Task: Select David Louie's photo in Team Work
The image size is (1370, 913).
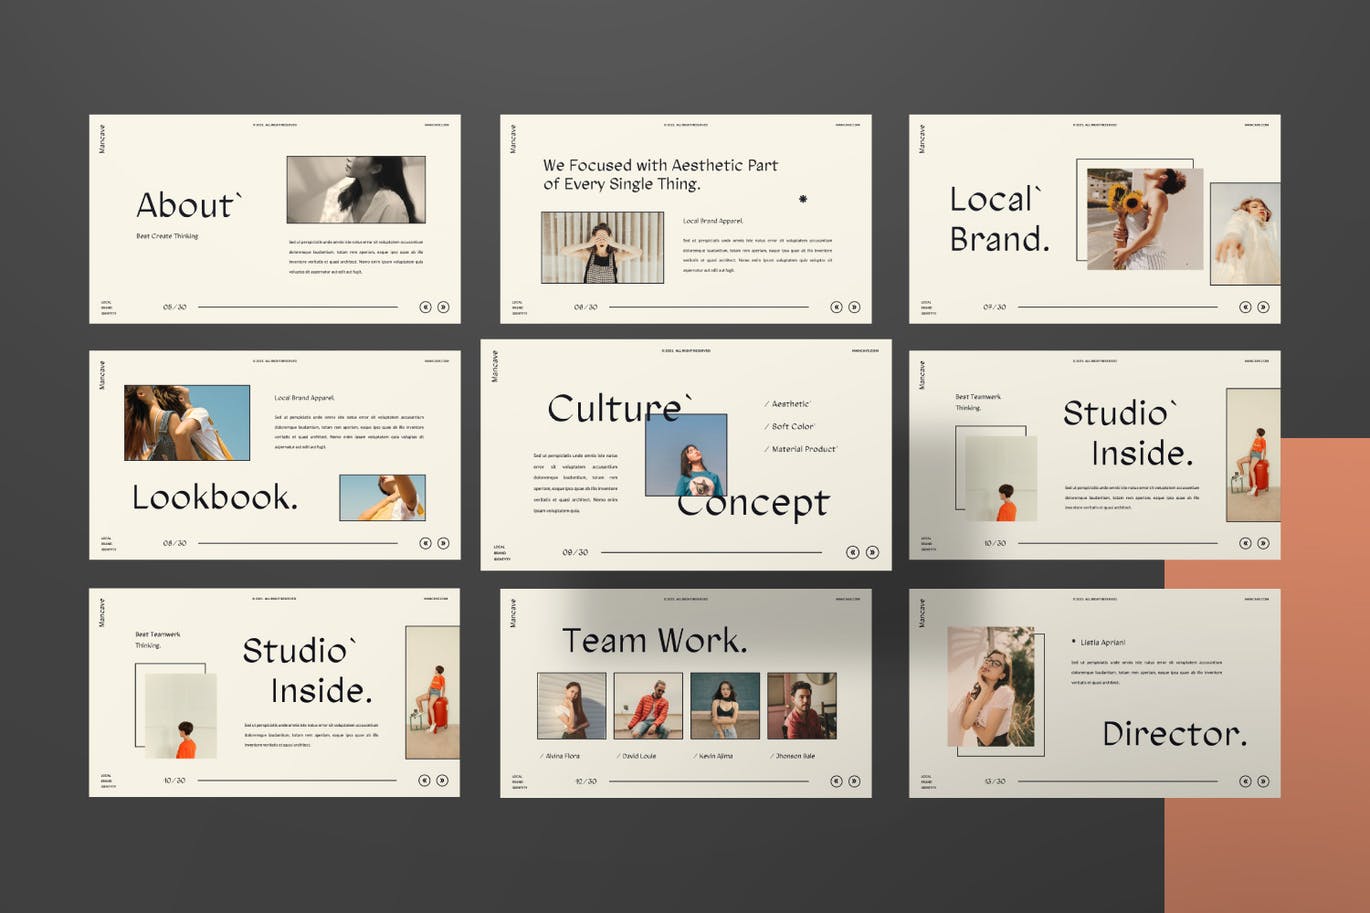Action: click(648, 706)
